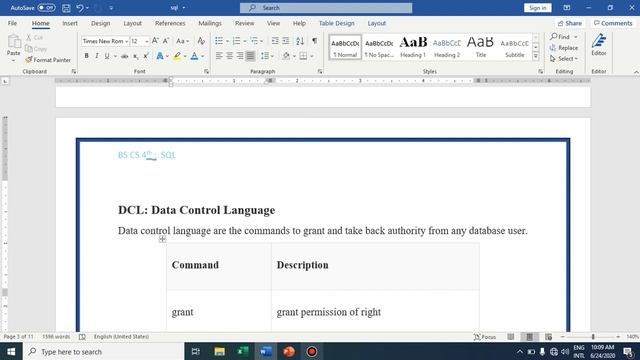The image size is (640, 360).
Task: Click the Sort icon
Action: [x=300, y=41]
